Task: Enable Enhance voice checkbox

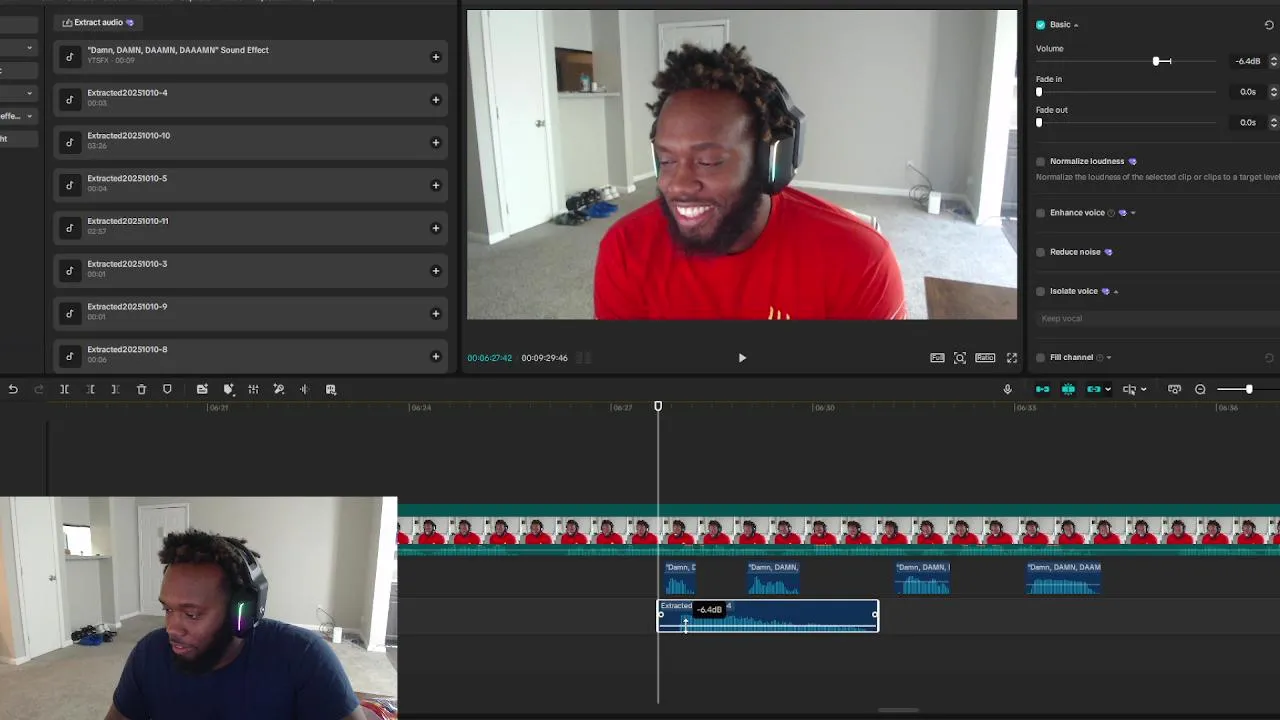Action: [1041, 213]
